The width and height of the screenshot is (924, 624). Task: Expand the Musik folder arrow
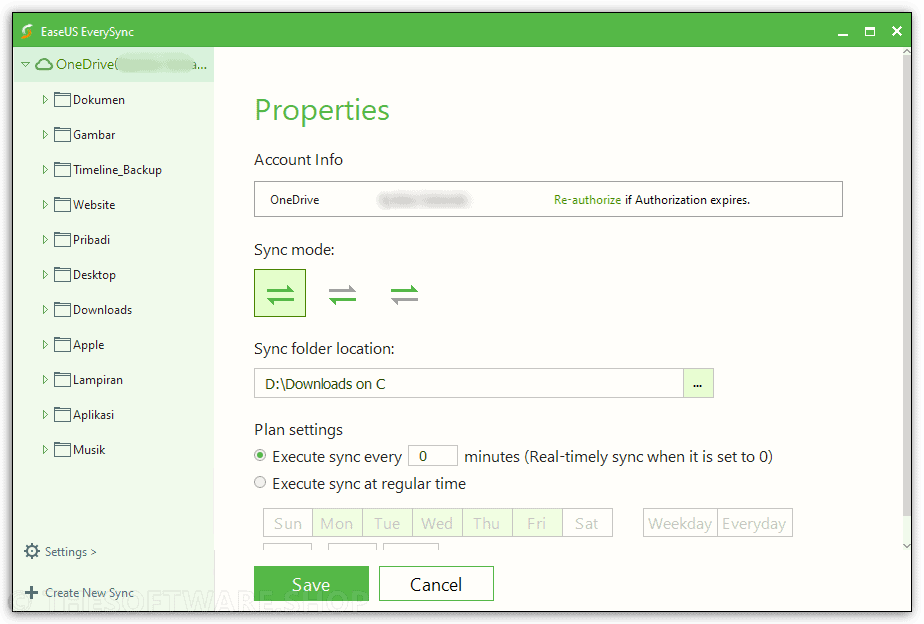point(45,450)
